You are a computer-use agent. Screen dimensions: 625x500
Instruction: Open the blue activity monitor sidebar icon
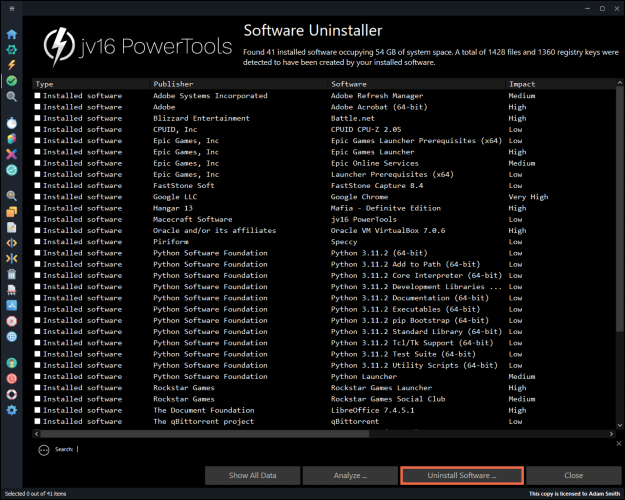tap(12, 305)
